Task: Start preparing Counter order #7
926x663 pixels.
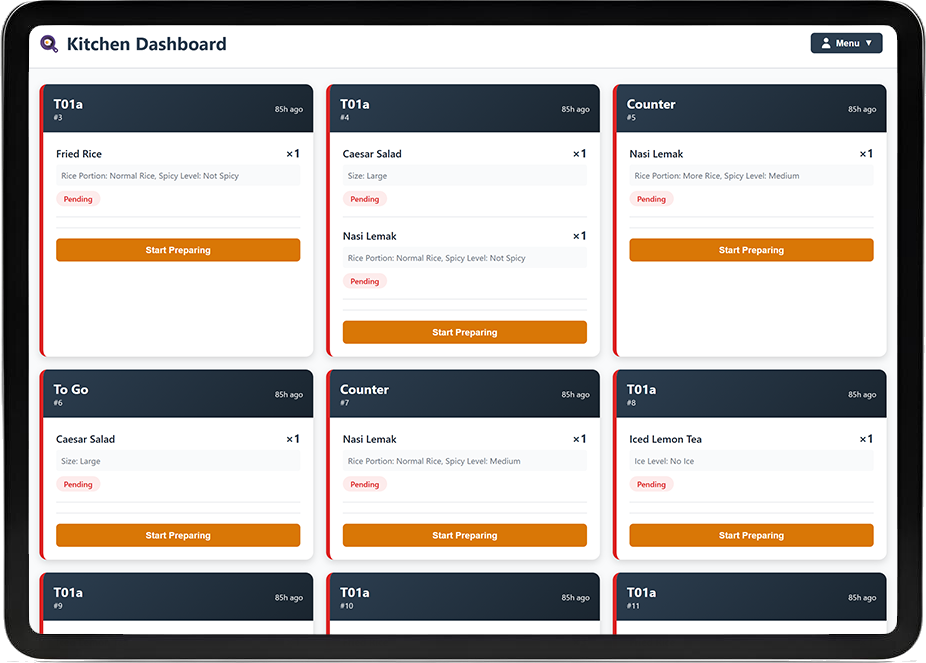Action: click(x=464, y=535)
